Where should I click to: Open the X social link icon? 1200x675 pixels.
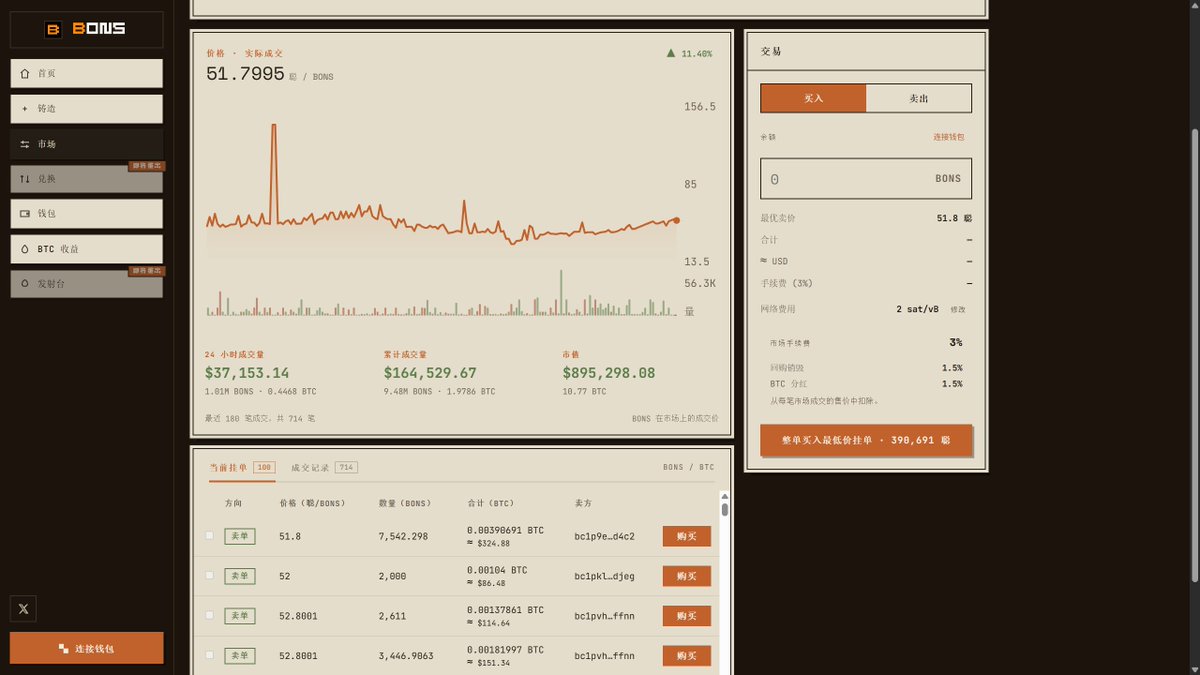point(24,608)
